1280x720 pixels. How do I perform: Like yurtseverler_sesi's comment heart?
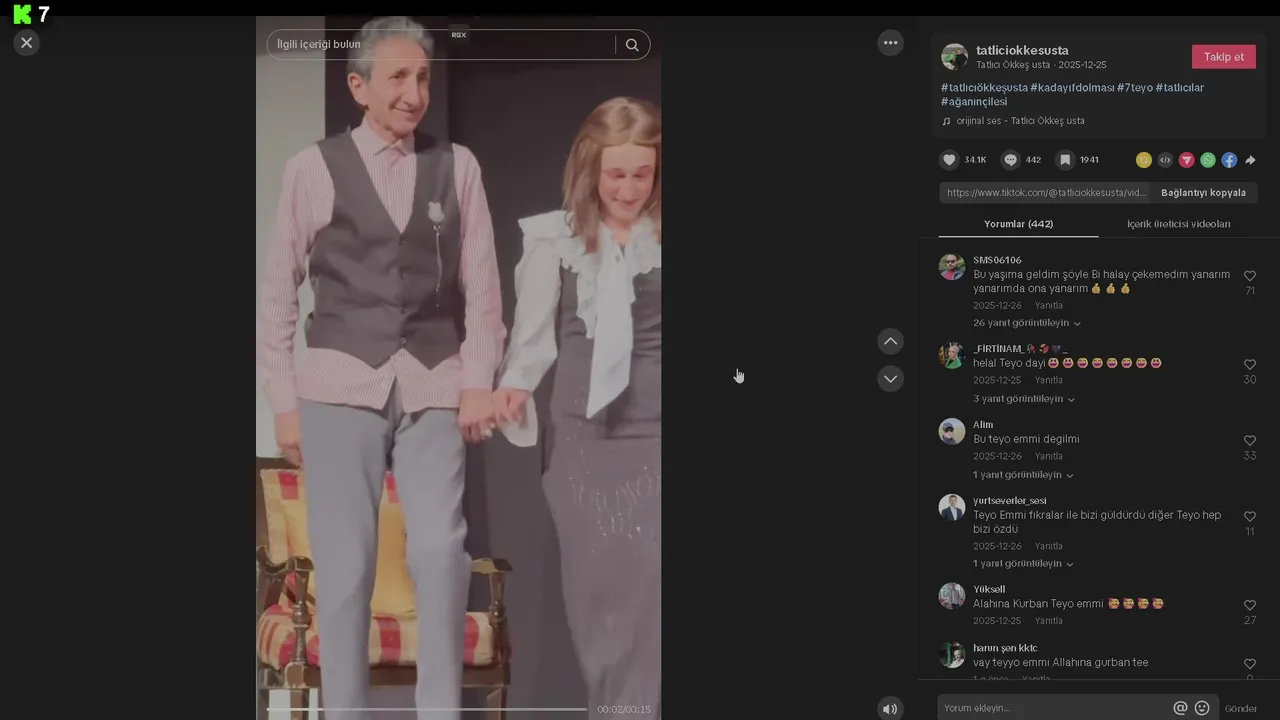1250,517
